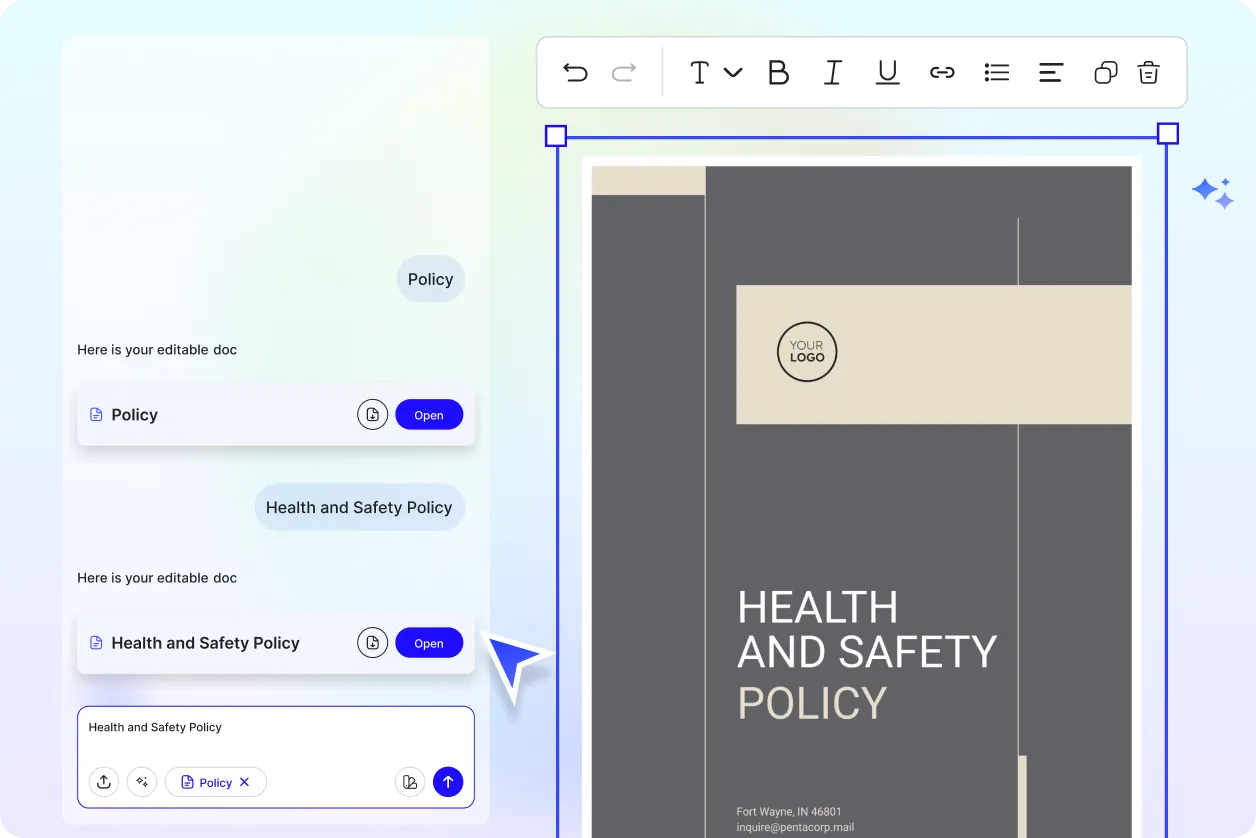Select the POLICY heading on the cover
This screenshot has width=1256, height=838.
(812, 703)
